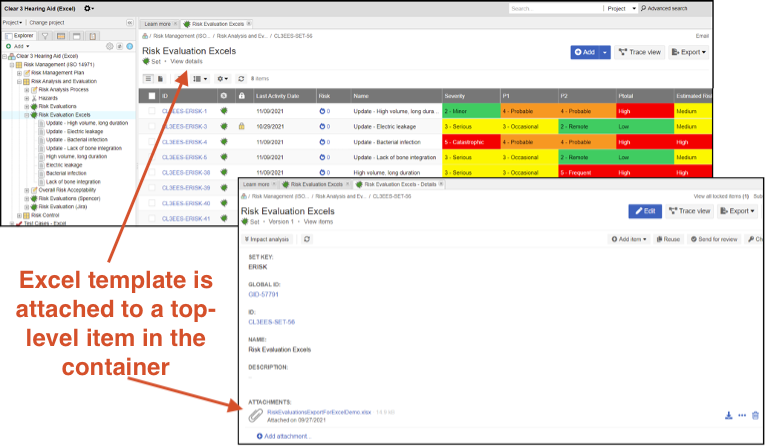This screenshot has height=448, width=765.
Task: Click home breadcrumb icon in details window
Action: [243, 196]
